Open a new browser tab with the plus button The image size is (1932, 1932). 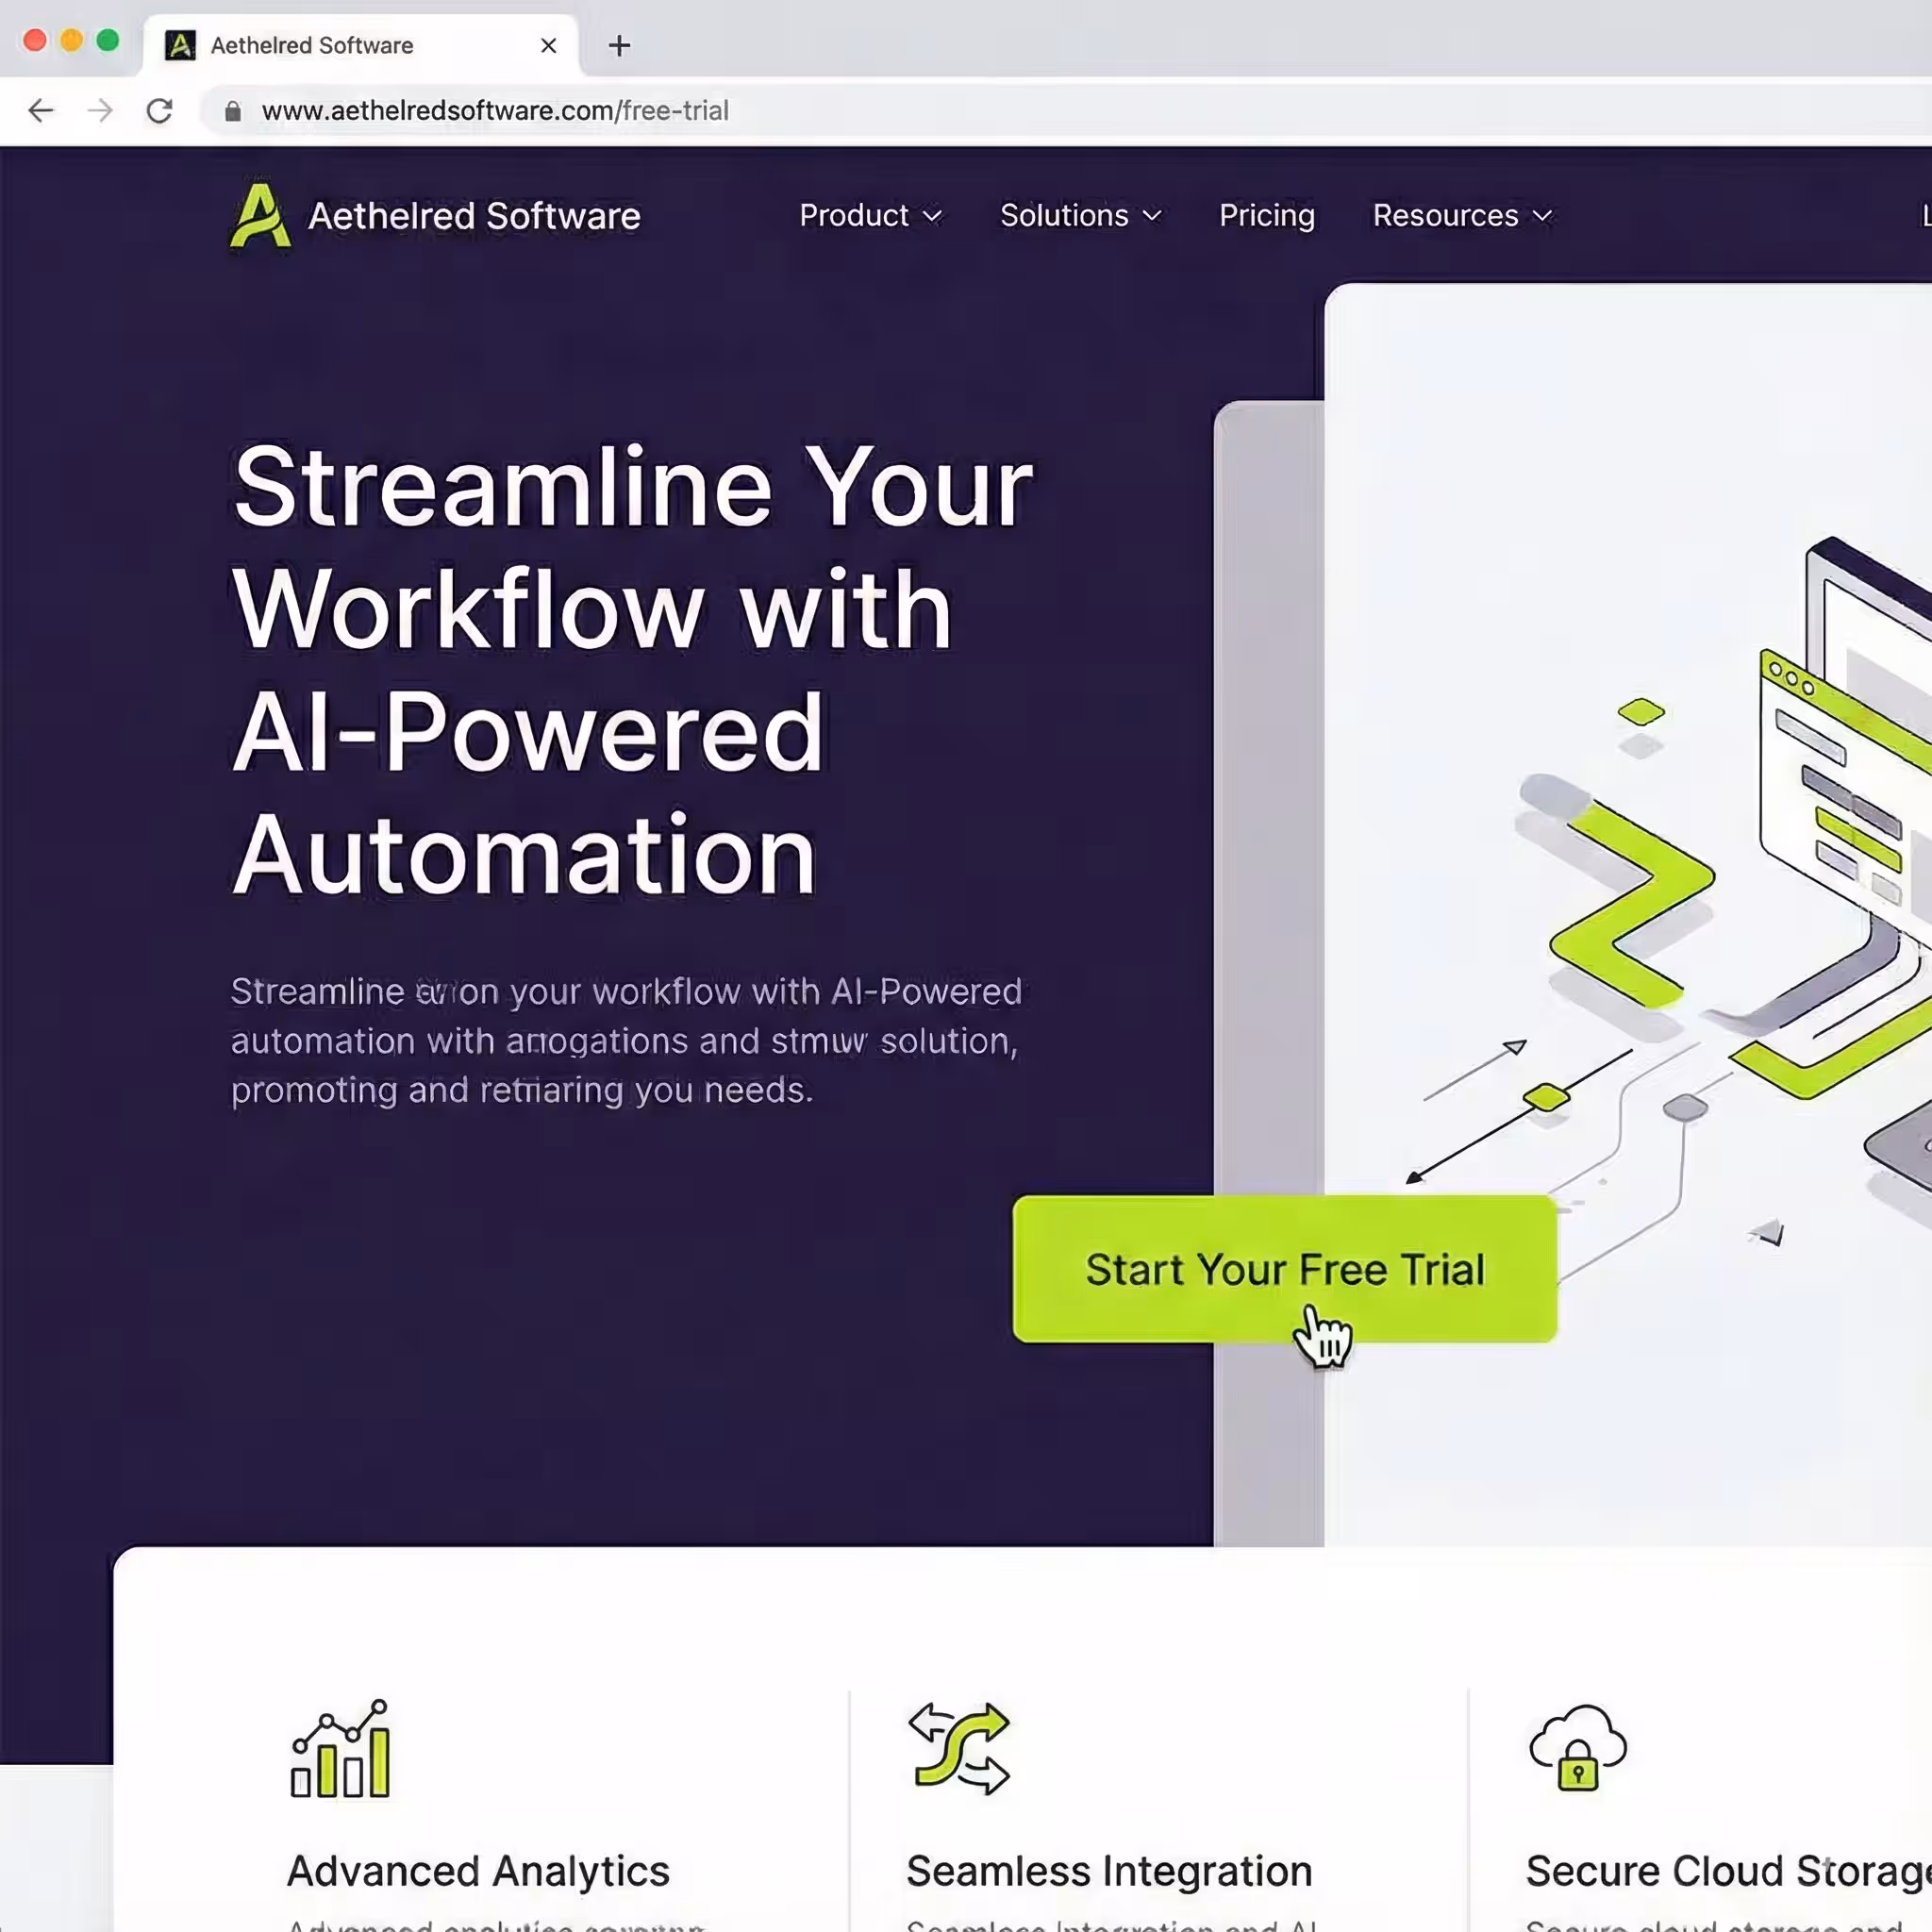(x=620, y=45)
